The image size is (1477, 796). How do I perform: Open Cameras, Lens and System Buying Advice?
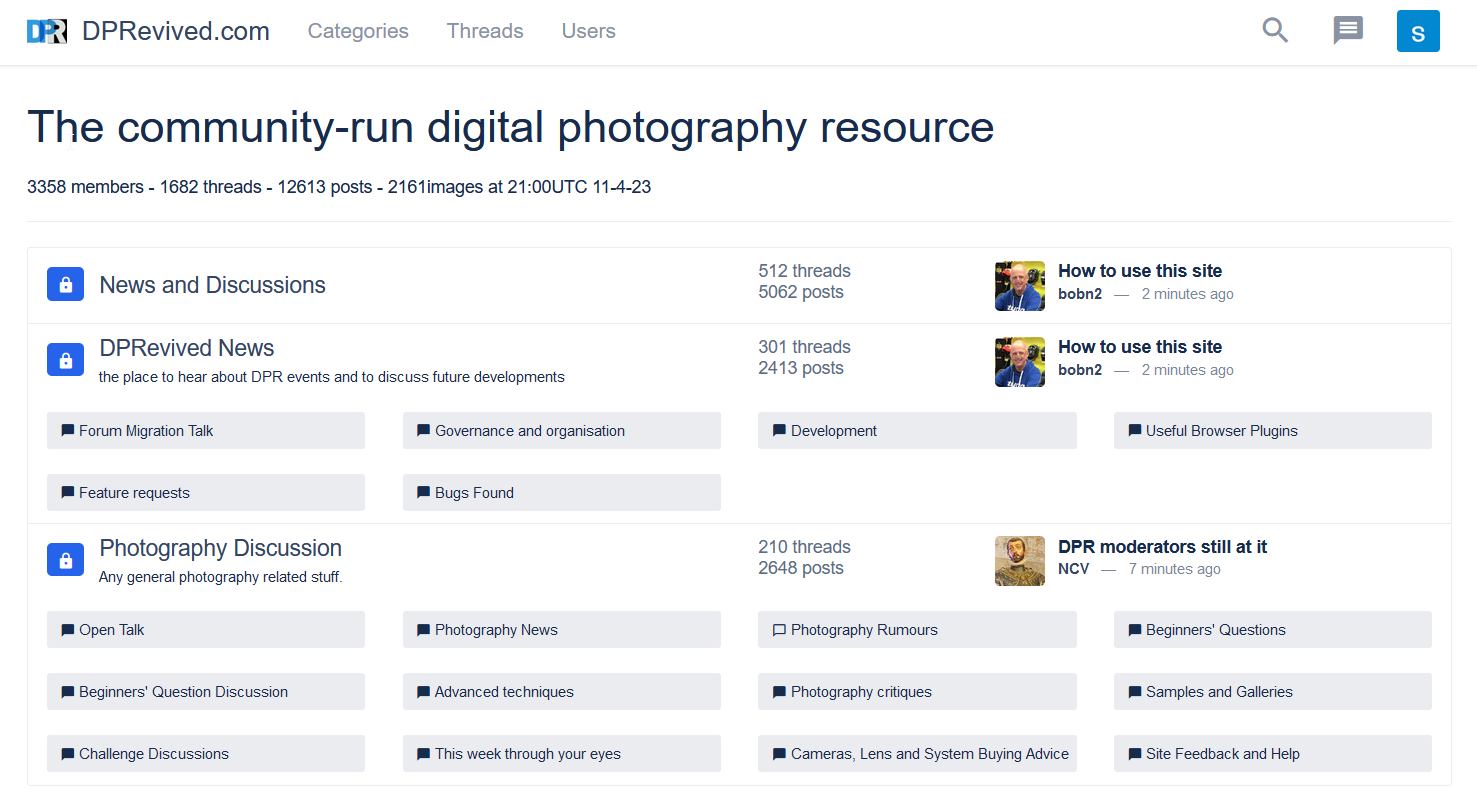click(917, 754)
